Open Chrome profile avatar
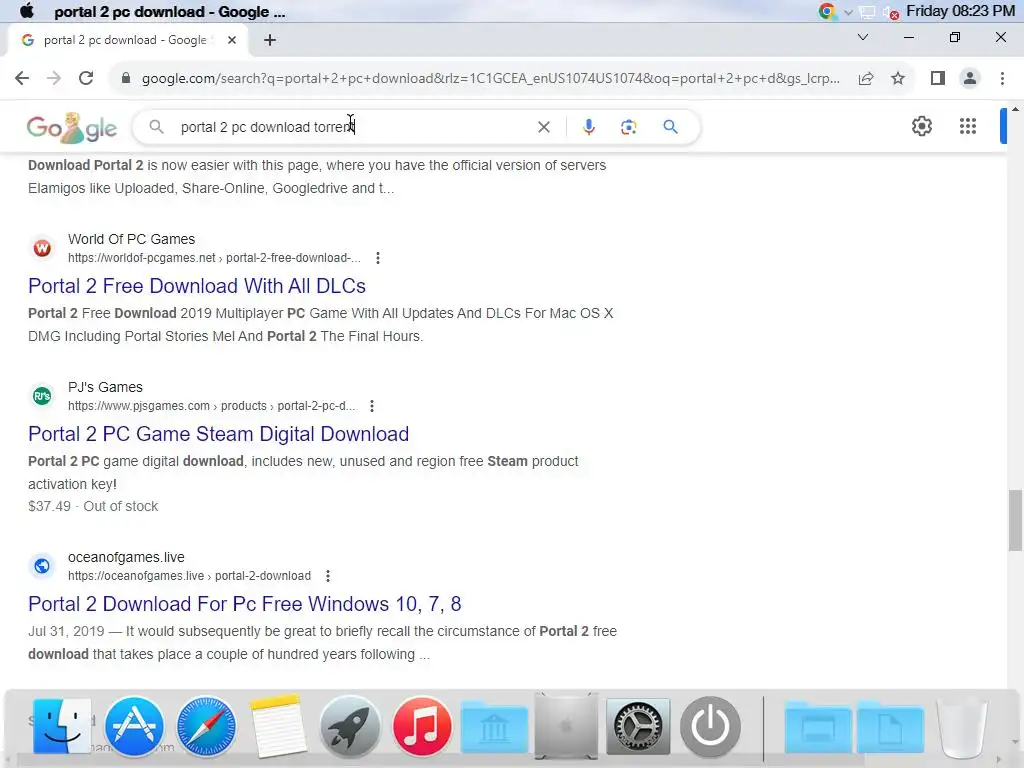 pos(970,78)
